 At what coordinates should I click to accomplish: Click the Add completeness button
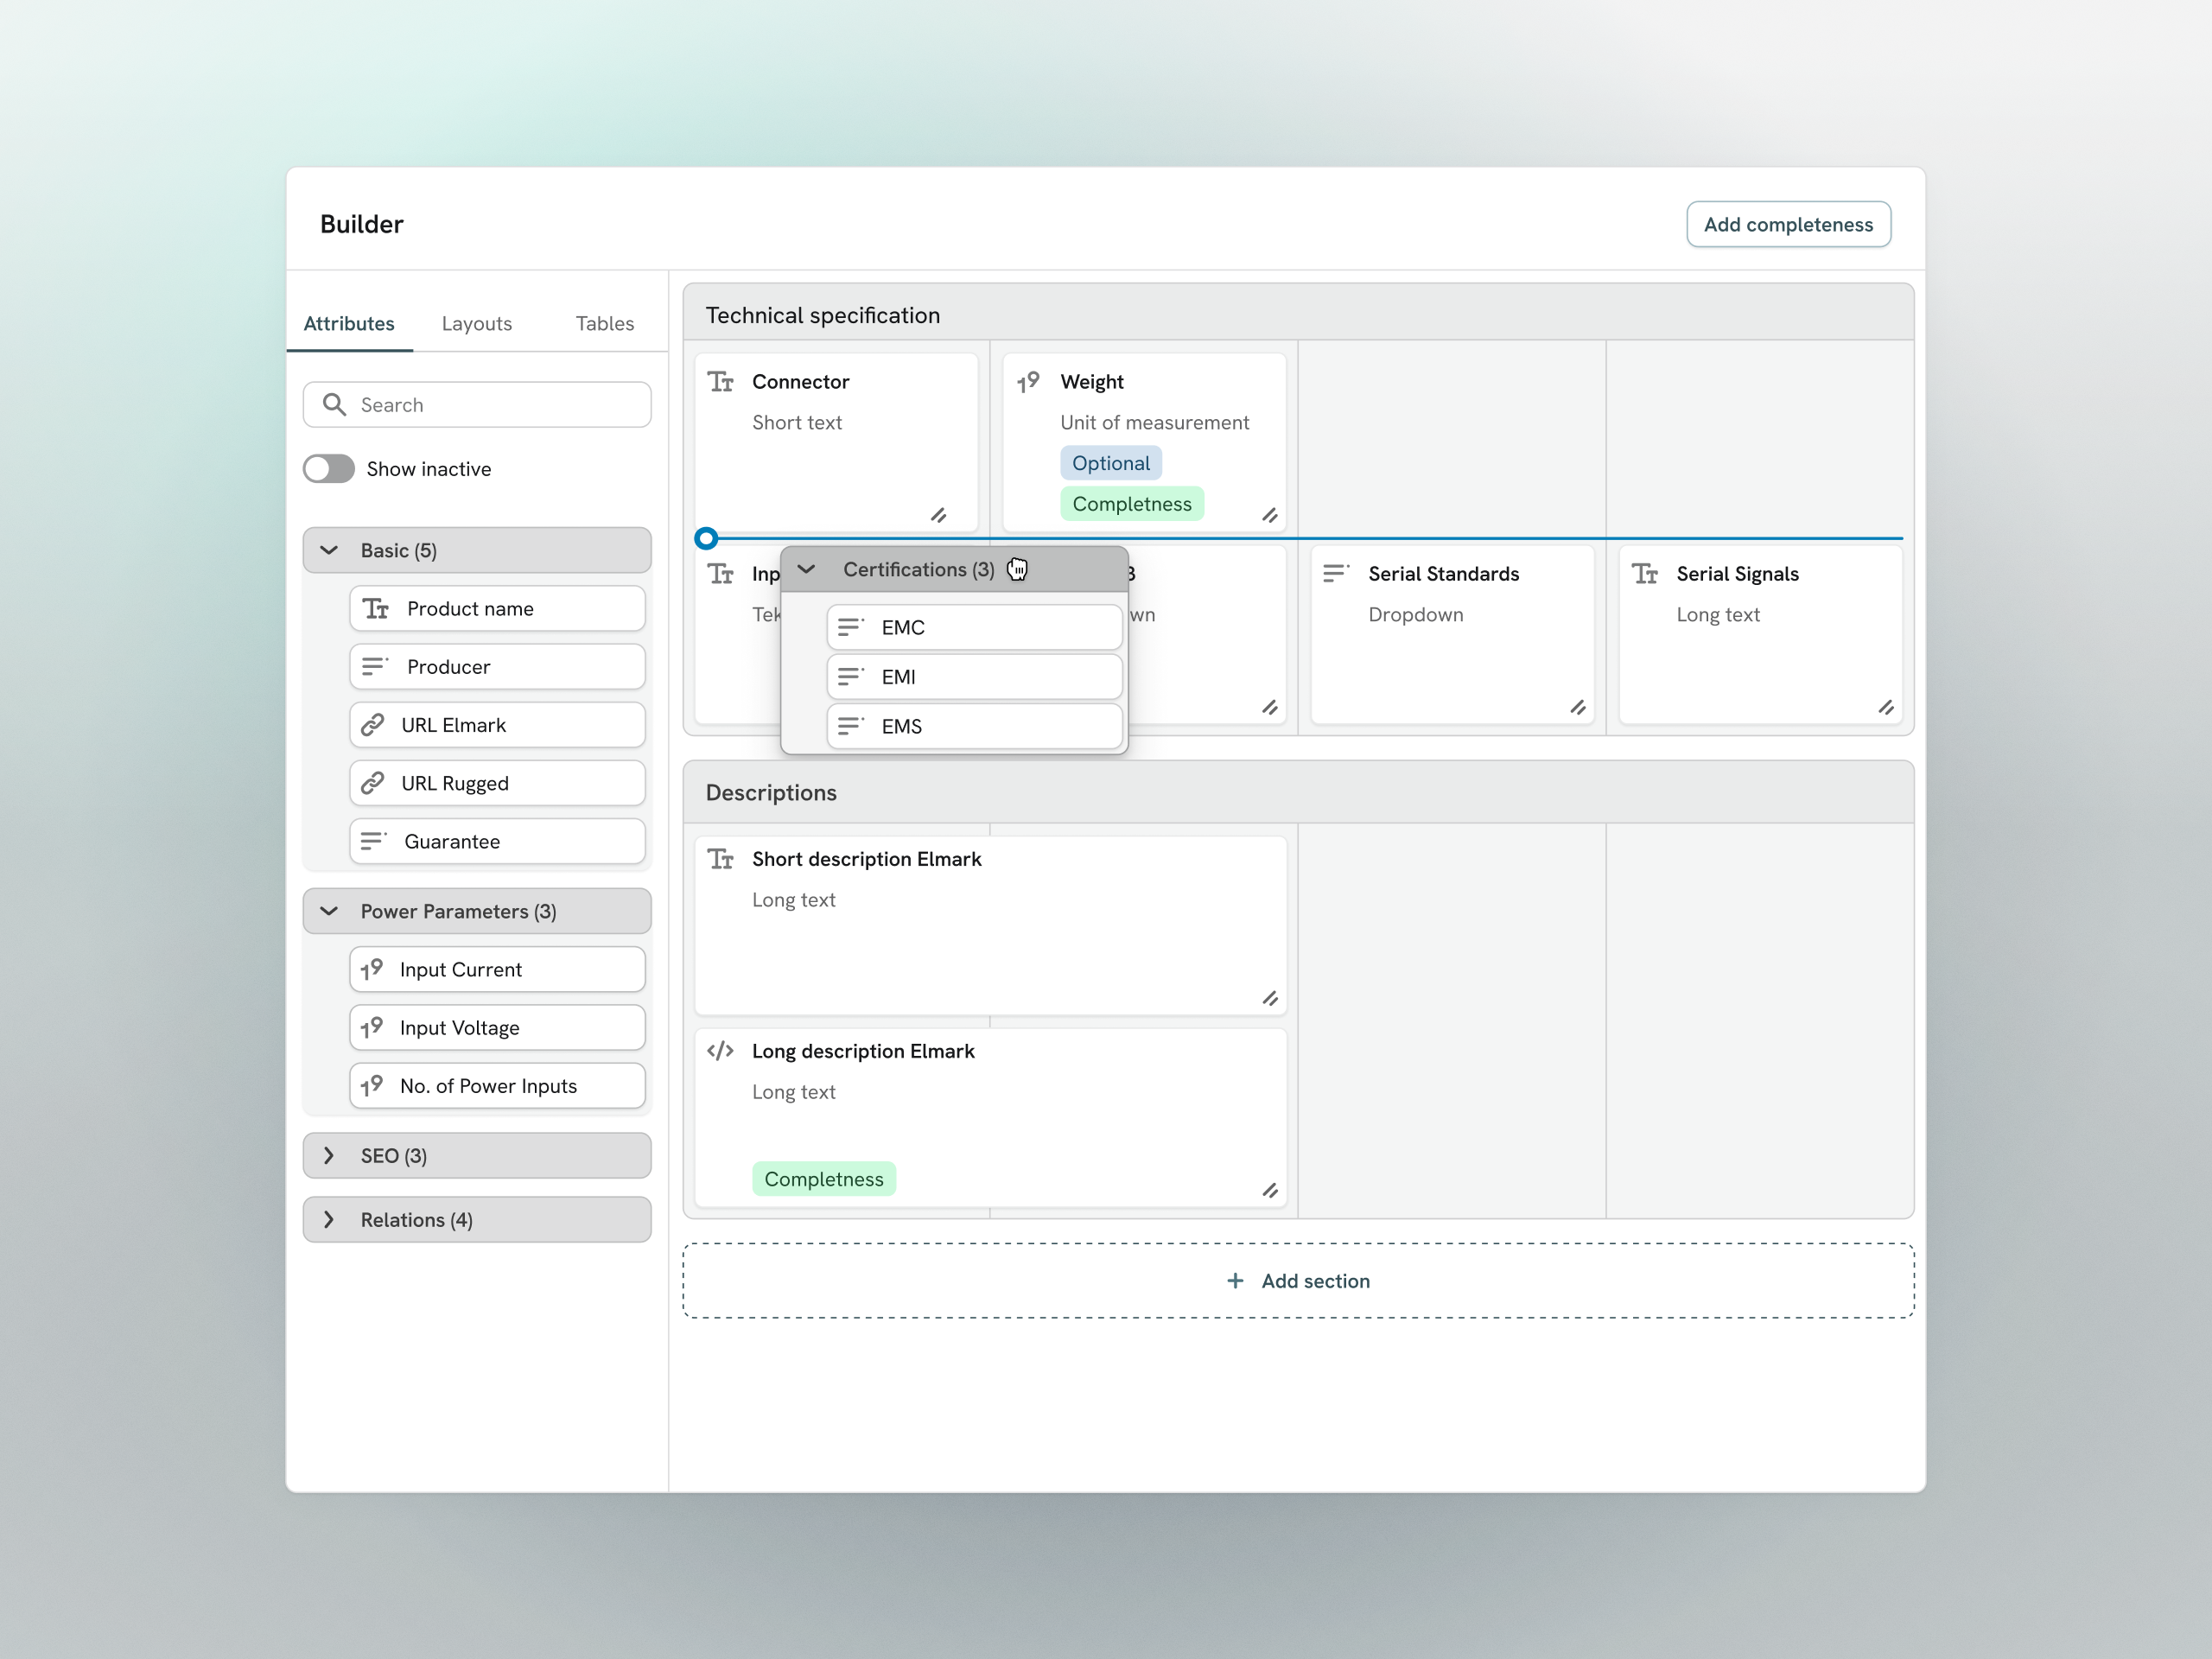pyautogui.click(x=1788, y=224)
